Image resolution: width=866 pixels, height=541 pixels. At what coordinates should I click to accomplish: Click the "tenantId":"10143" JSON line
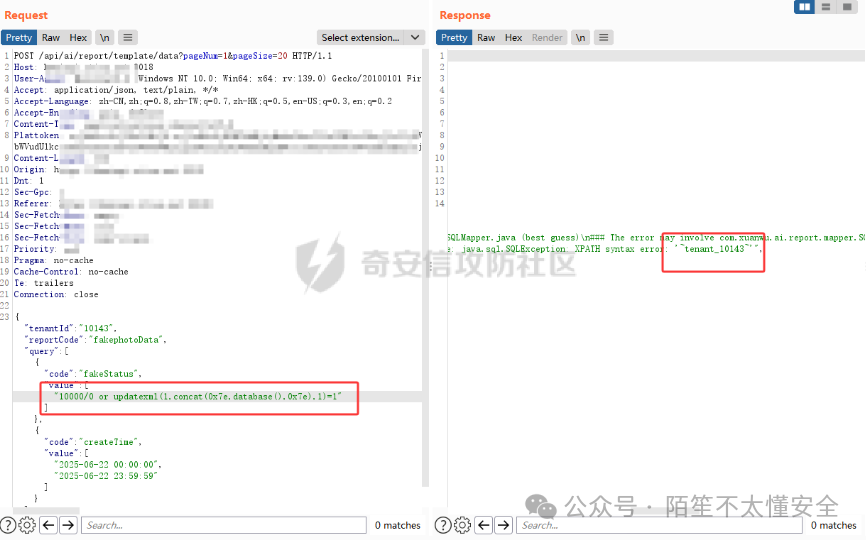(x=70, y=328)
